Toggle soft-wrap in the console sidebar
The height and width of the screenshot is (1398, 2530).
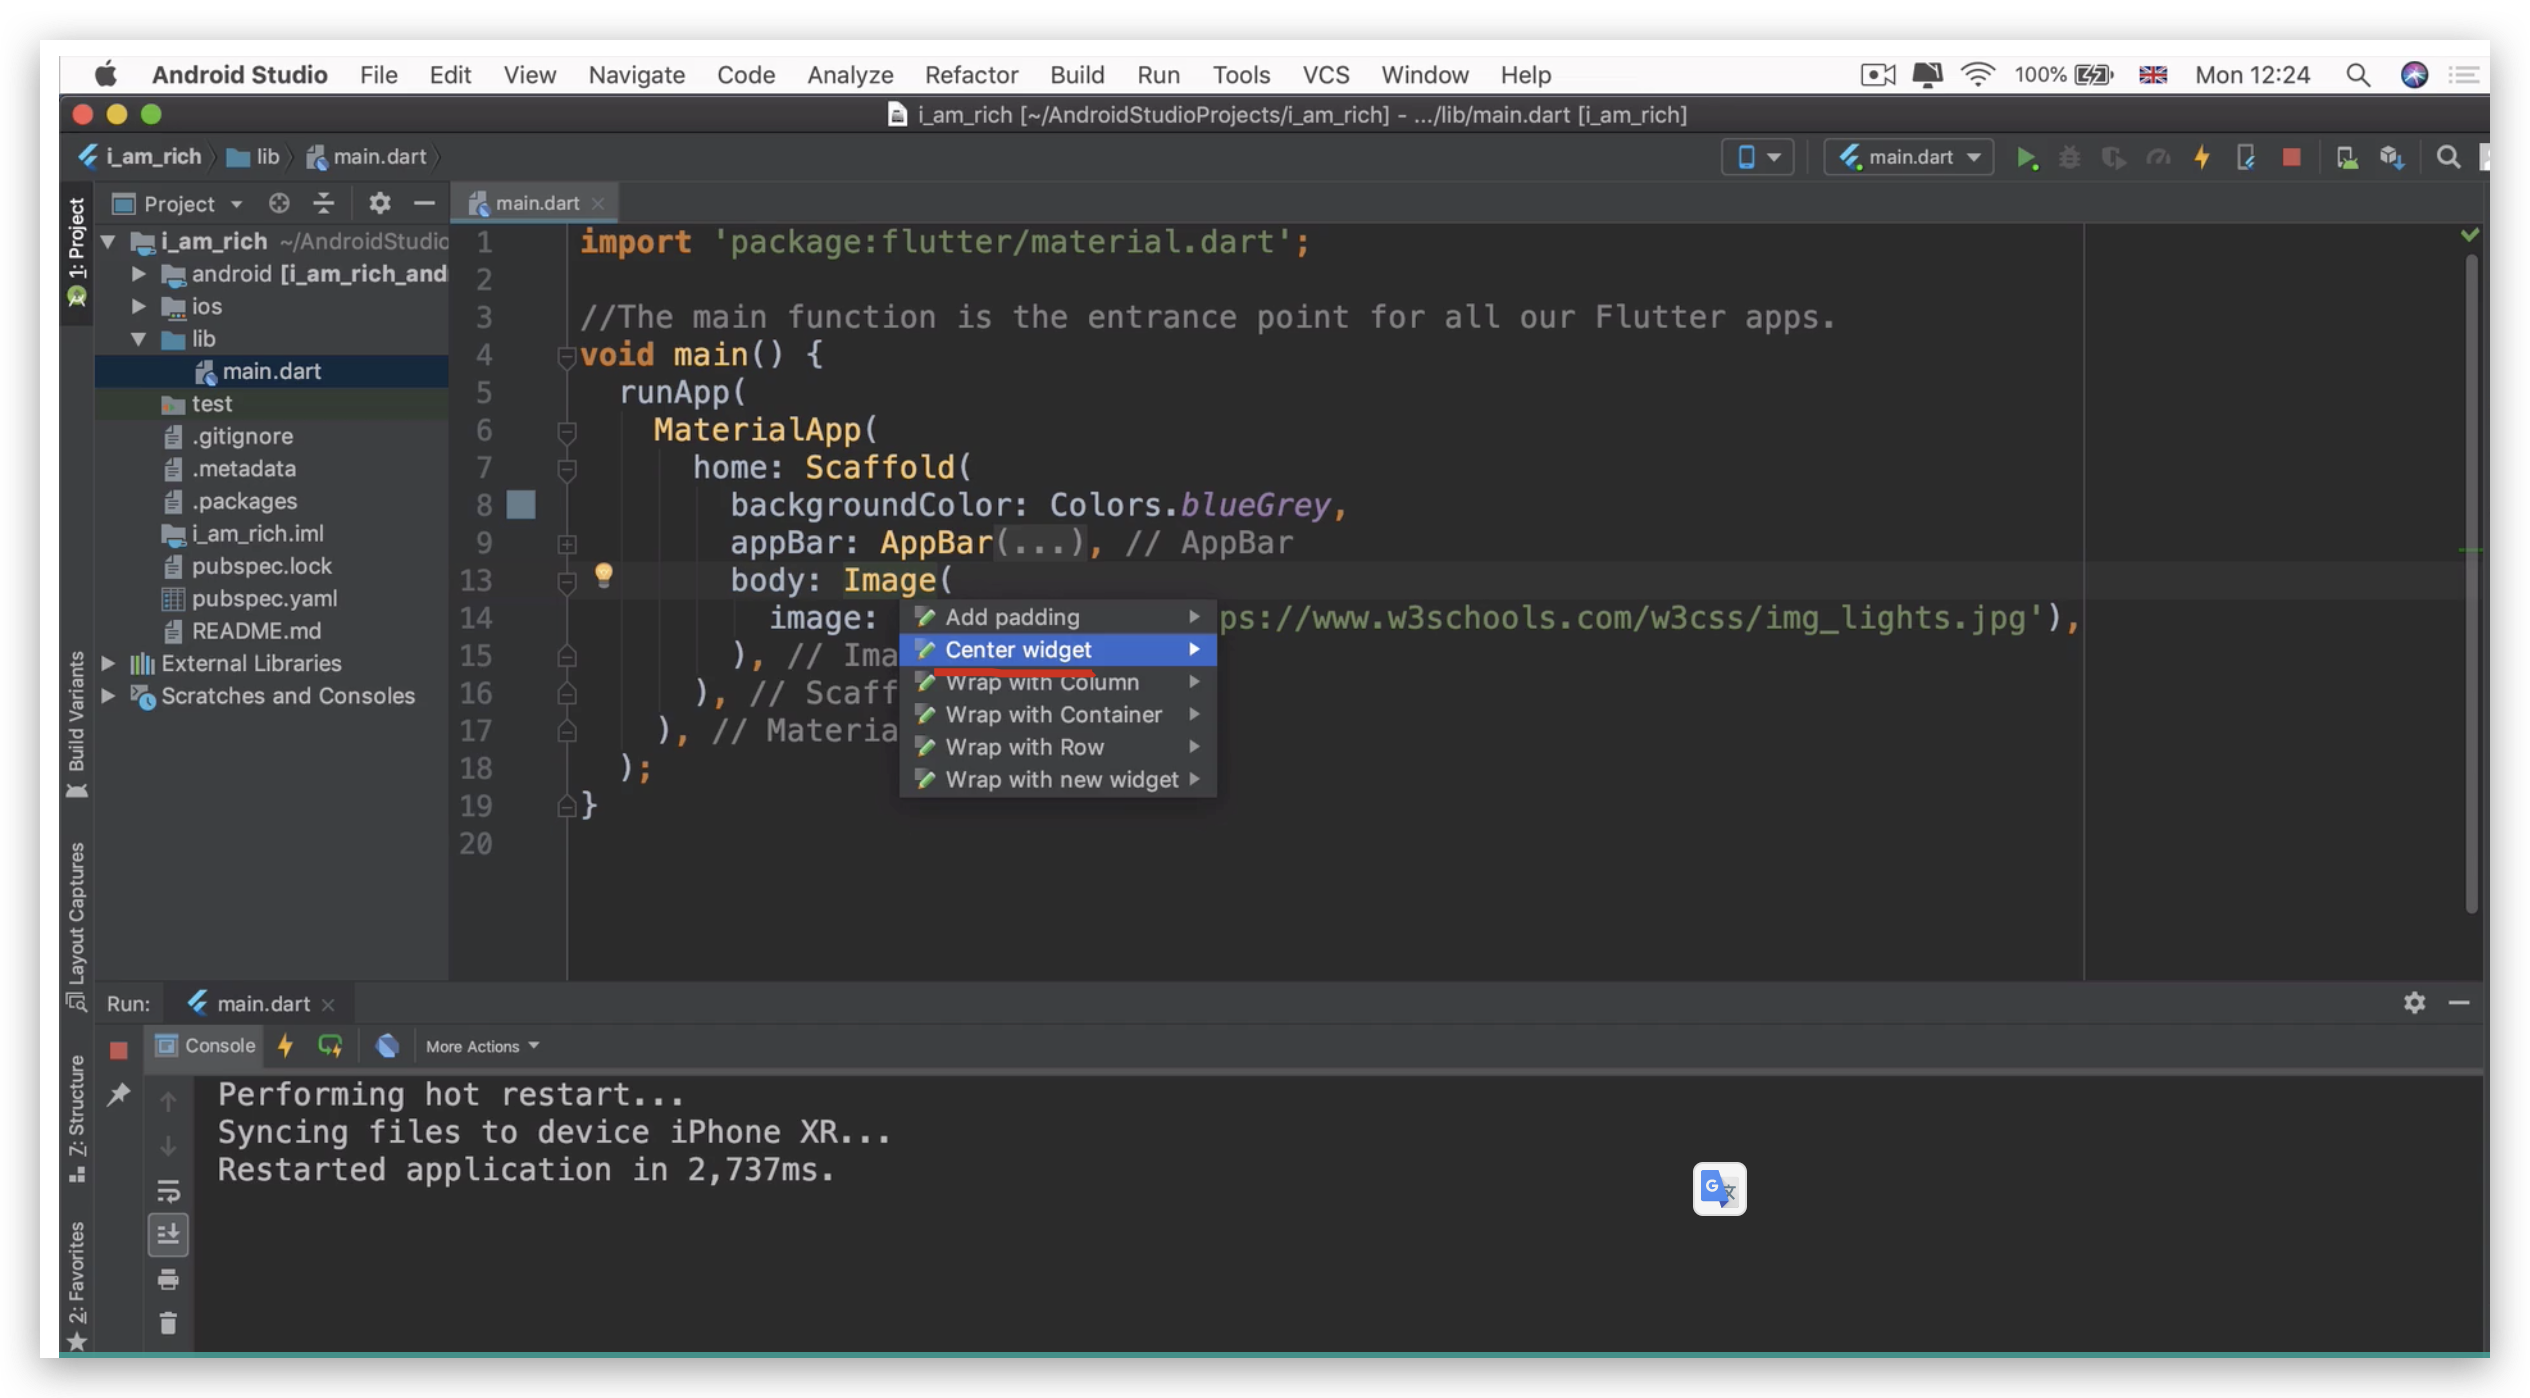pos(168,1191)
